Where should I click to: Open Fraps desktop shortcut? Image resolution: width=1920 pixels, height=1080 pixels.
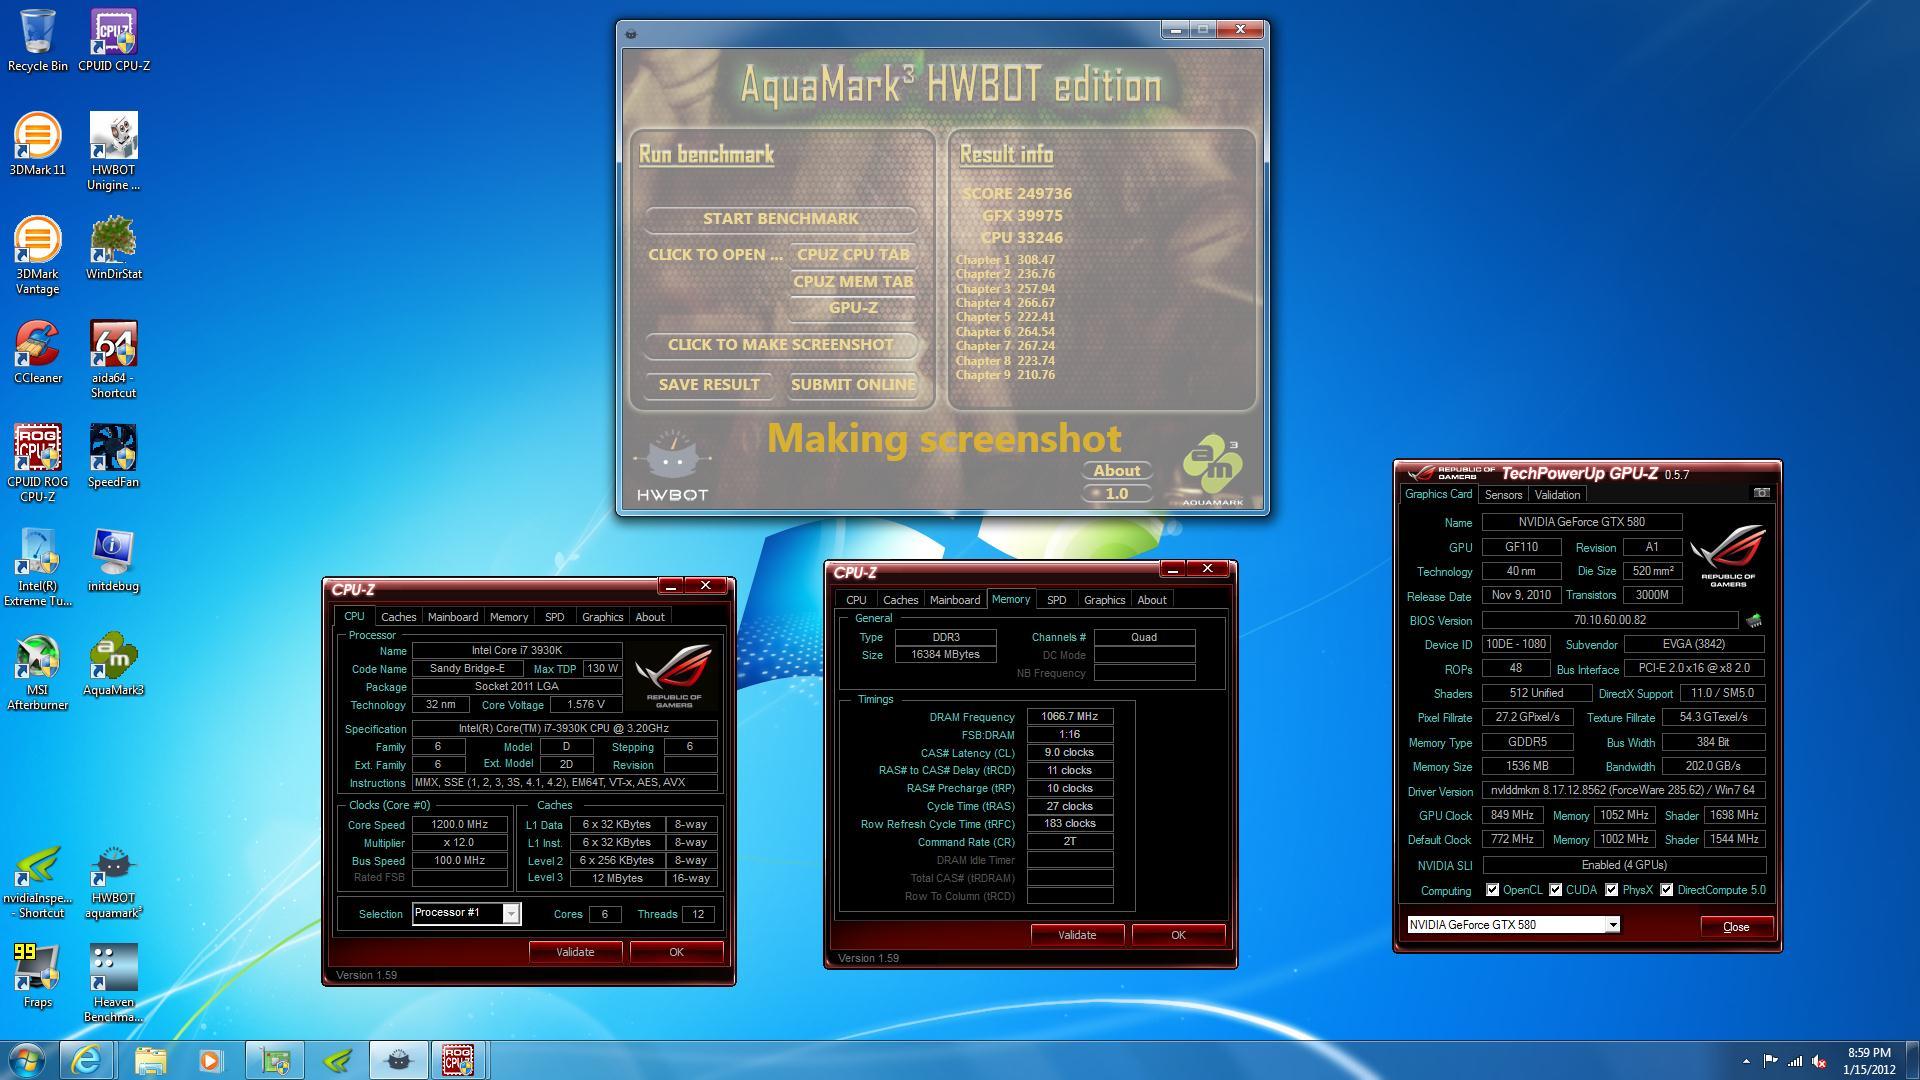point(38,976)
